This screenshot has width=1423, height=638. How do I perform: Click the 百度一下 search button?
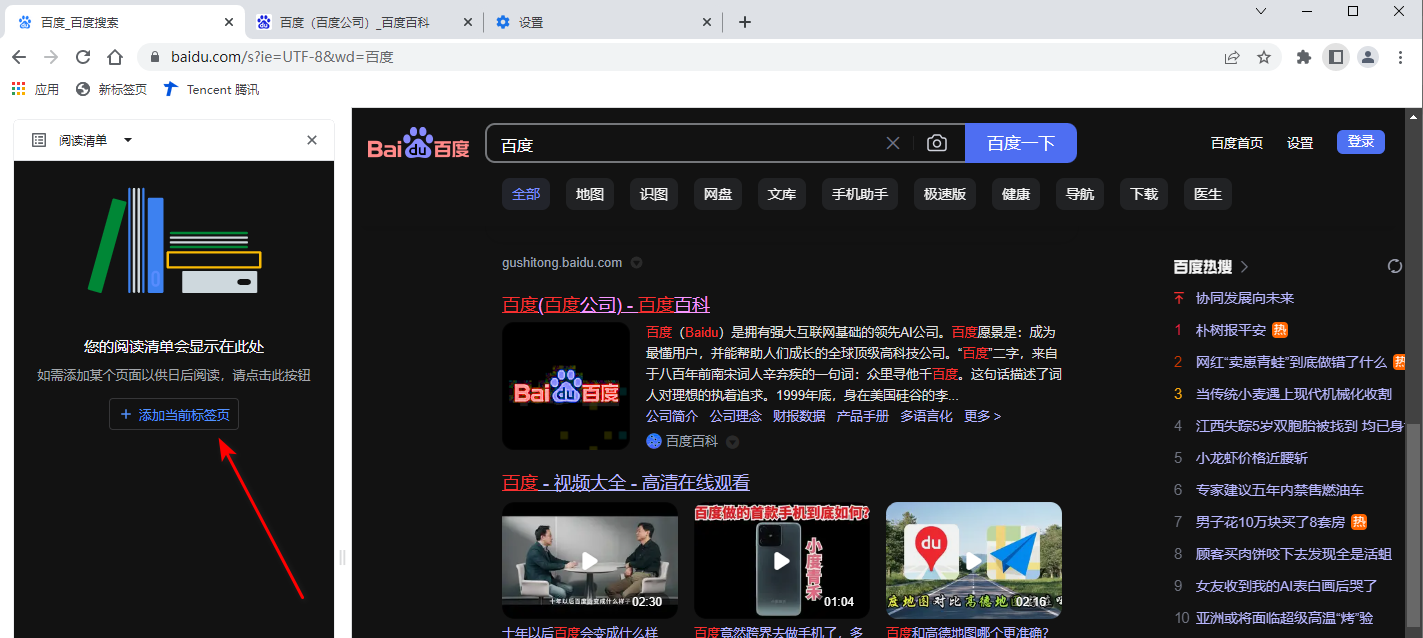pyautogui.click(x=1021, y=143)
